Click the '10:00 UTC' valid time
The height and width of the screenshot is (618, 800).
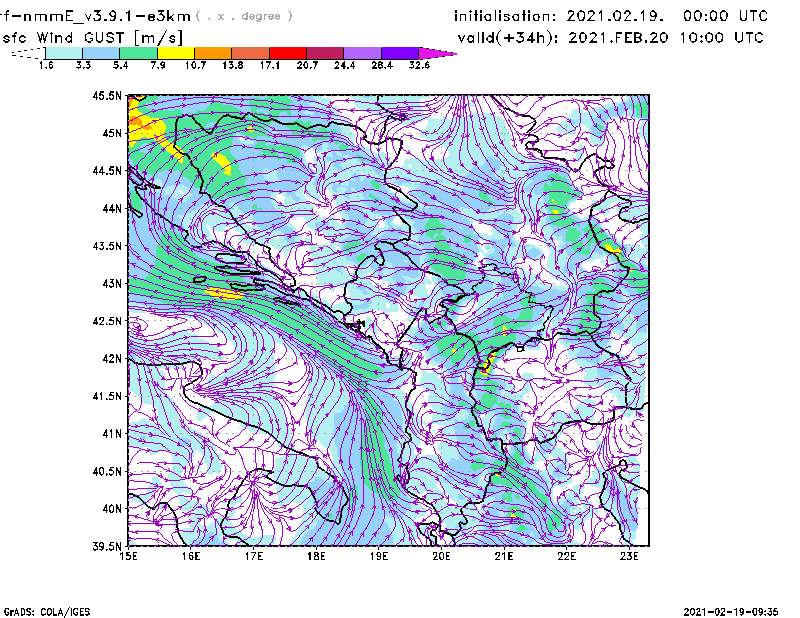tap(721, 38)
